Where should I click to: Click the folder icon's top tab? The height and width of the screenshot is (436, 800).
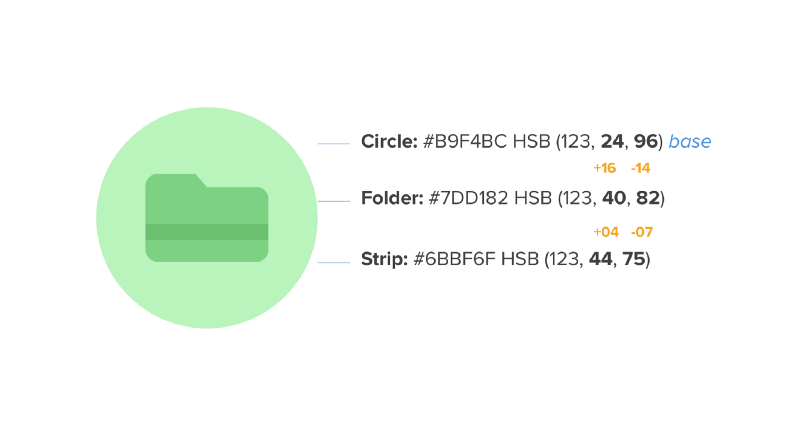click(x=173, y=180)
